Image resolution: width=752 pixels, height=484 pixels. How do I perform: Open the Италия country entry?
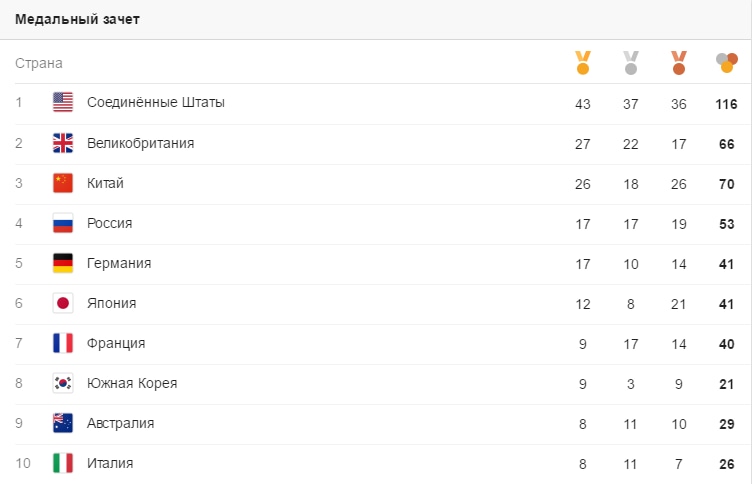click(110, 463)
